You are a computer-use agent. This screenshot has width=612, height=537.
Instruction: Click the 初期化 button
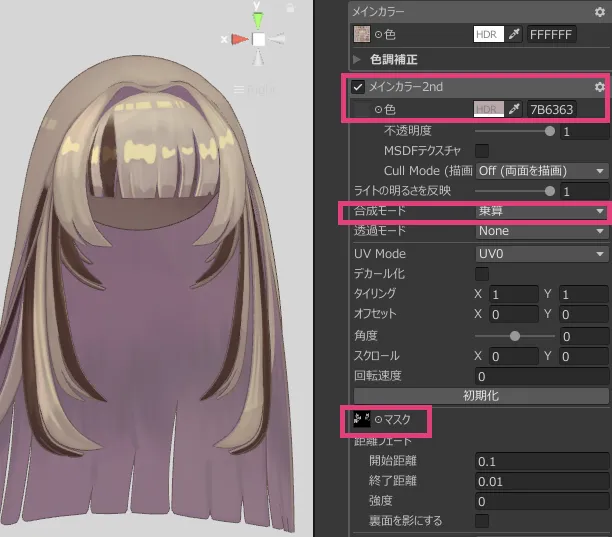point(481,396)
